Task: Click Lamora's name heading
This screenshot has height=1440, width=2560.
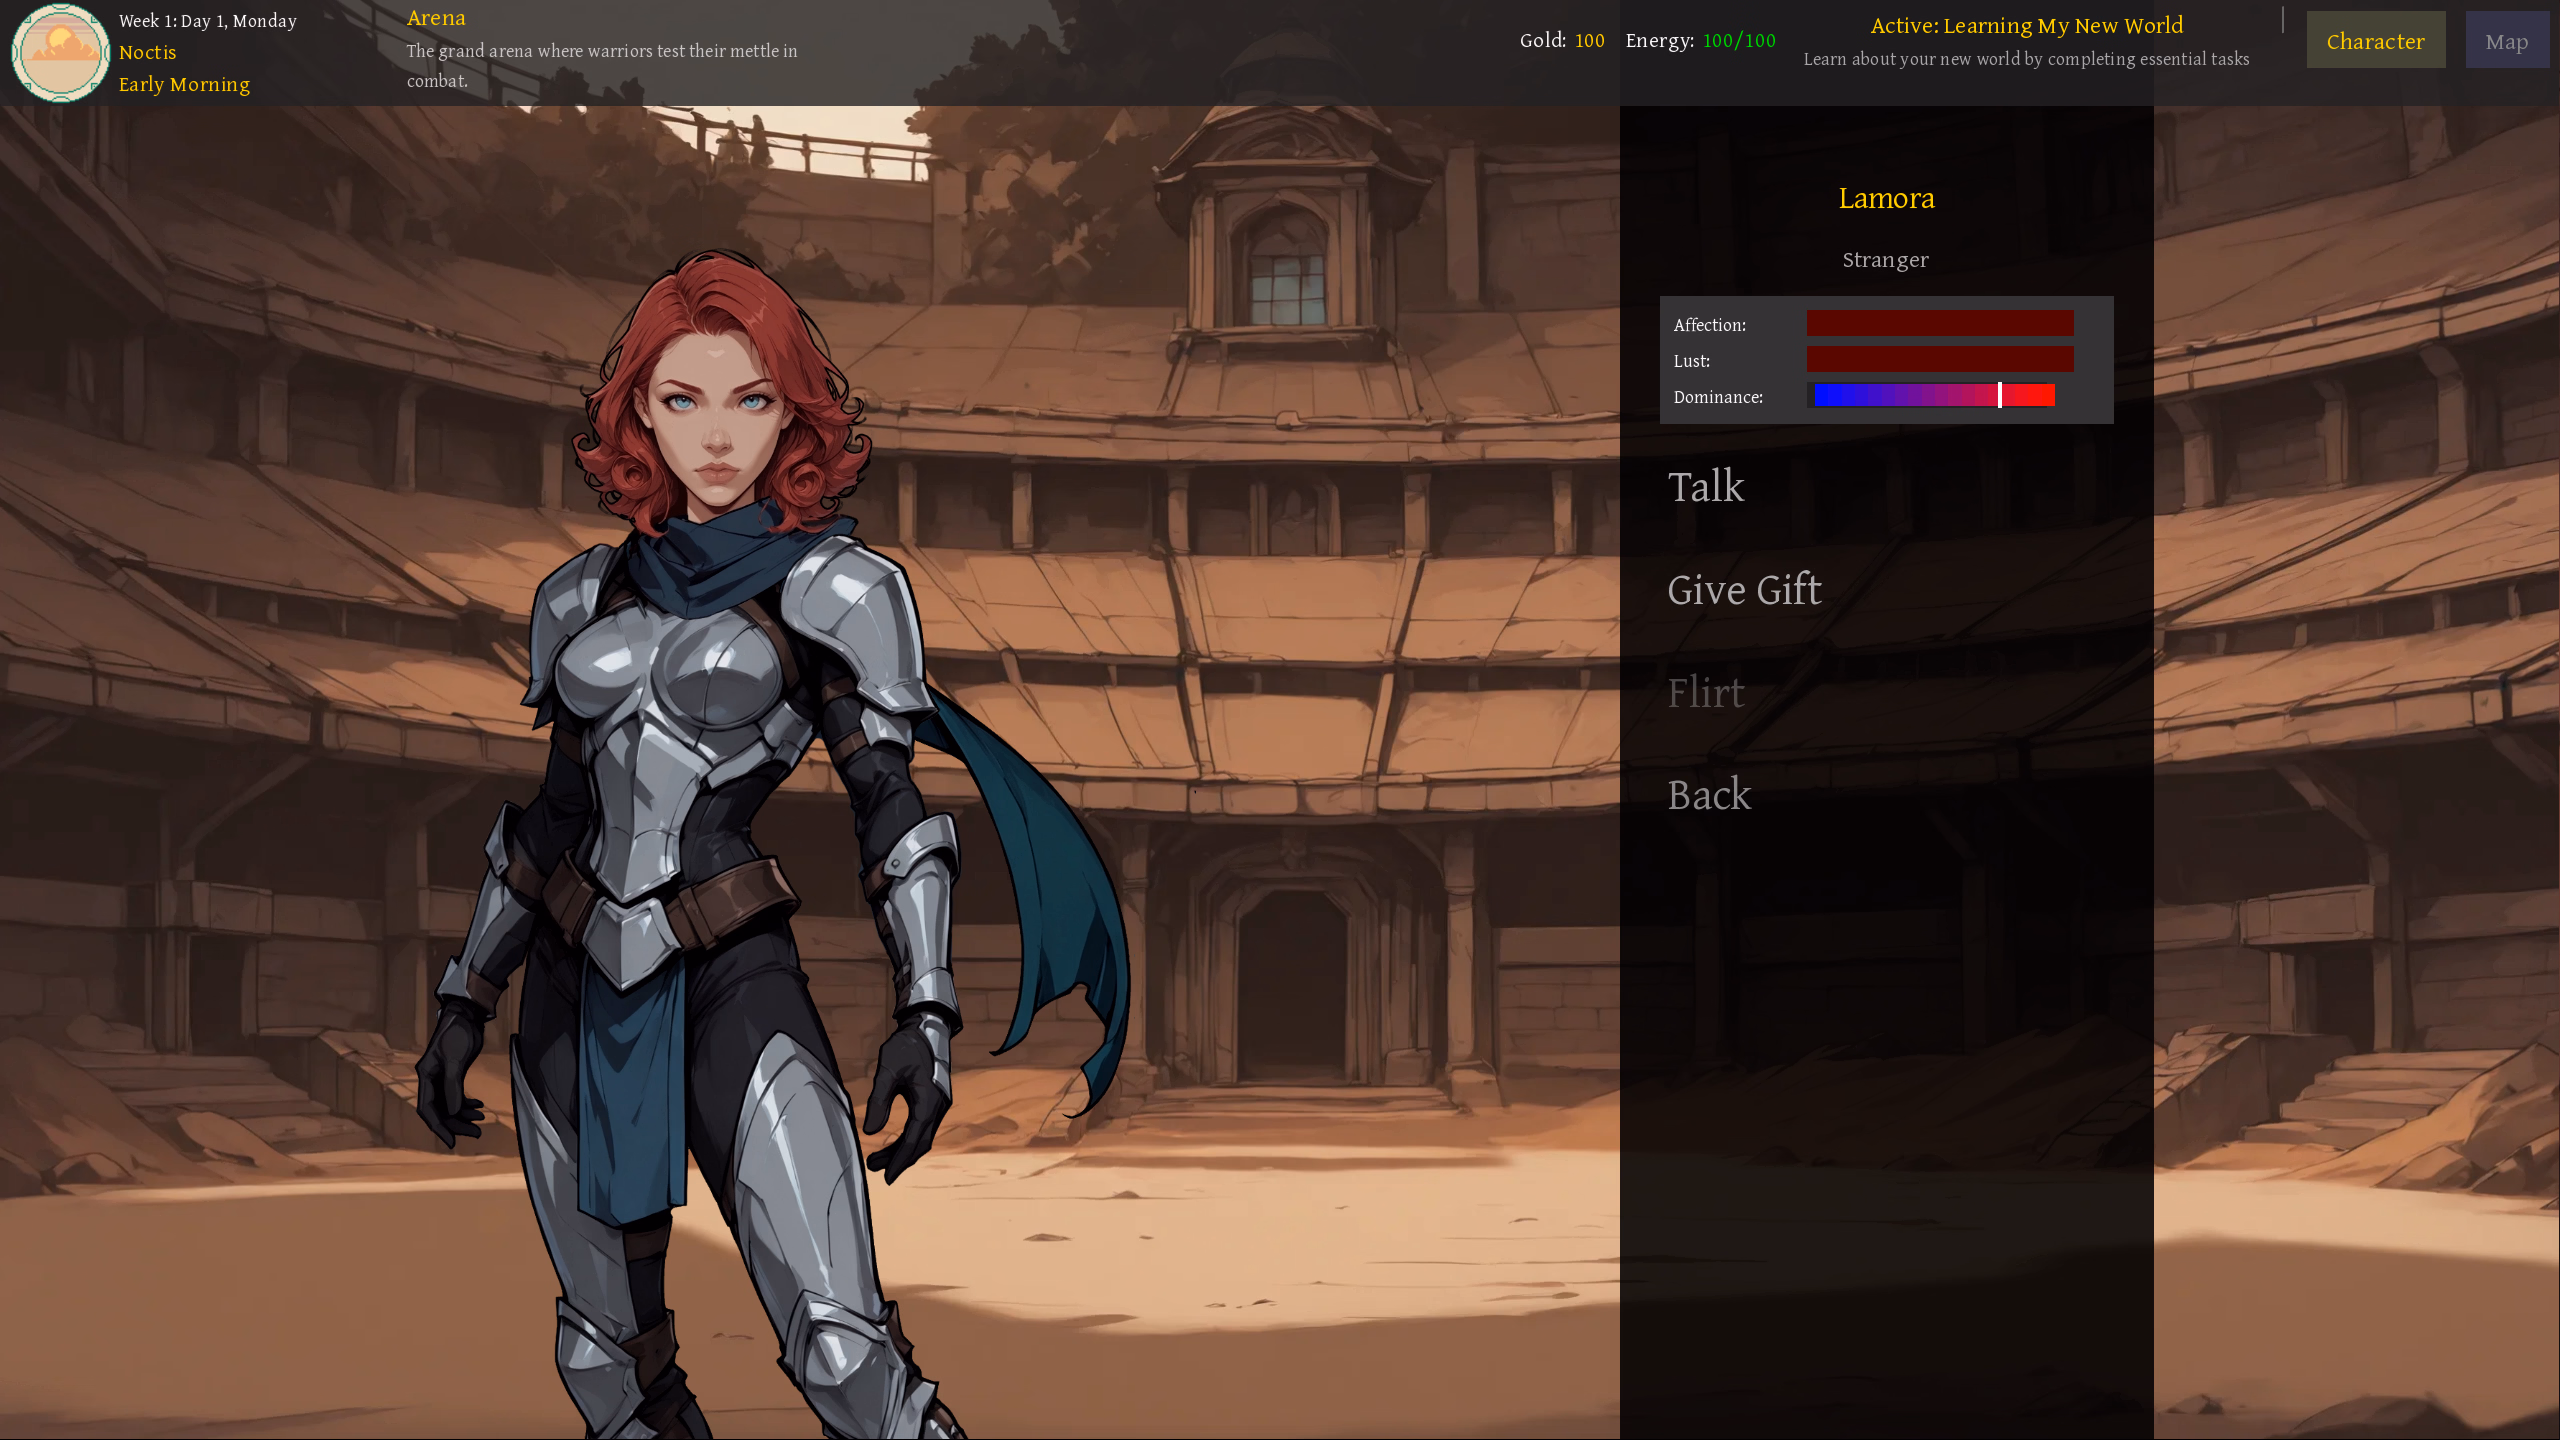Action: (x=1886, y=198)
